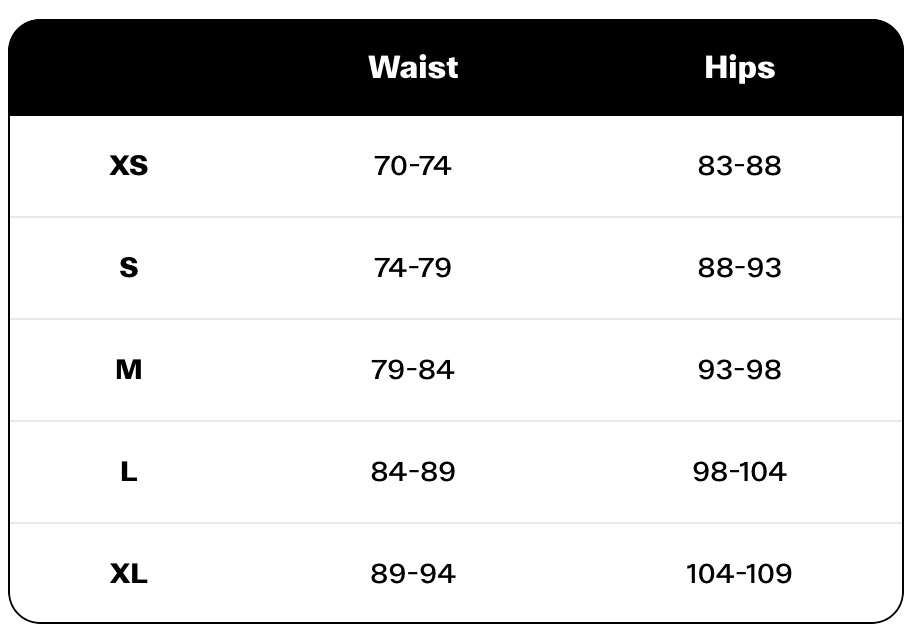
Task: Click the S hips value 88-93
Action: (739, 268)
